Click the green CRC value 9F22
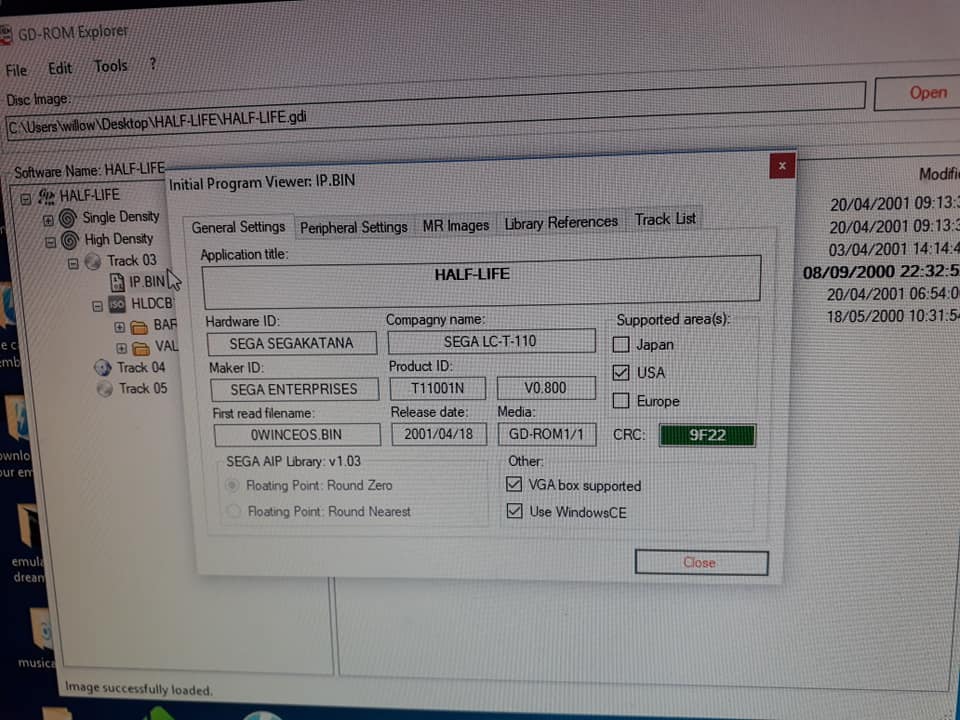The image size is (960, 720). 707,435
